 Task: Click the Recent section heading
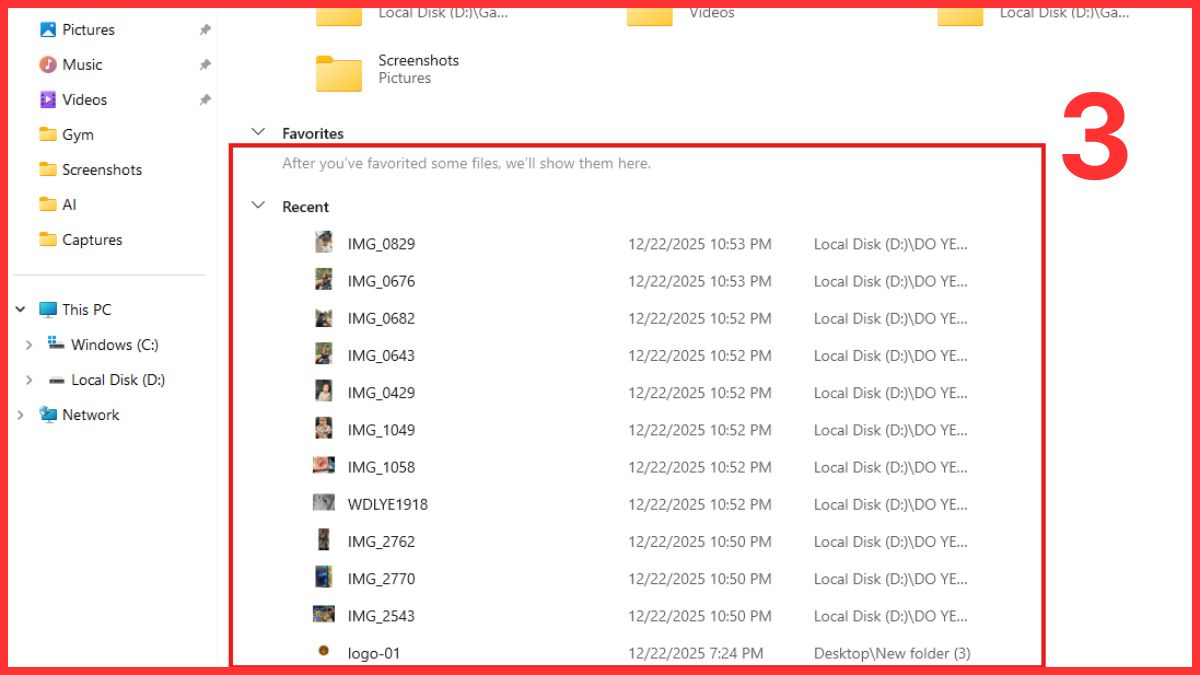pyautogui.click(x=305, y=207)
